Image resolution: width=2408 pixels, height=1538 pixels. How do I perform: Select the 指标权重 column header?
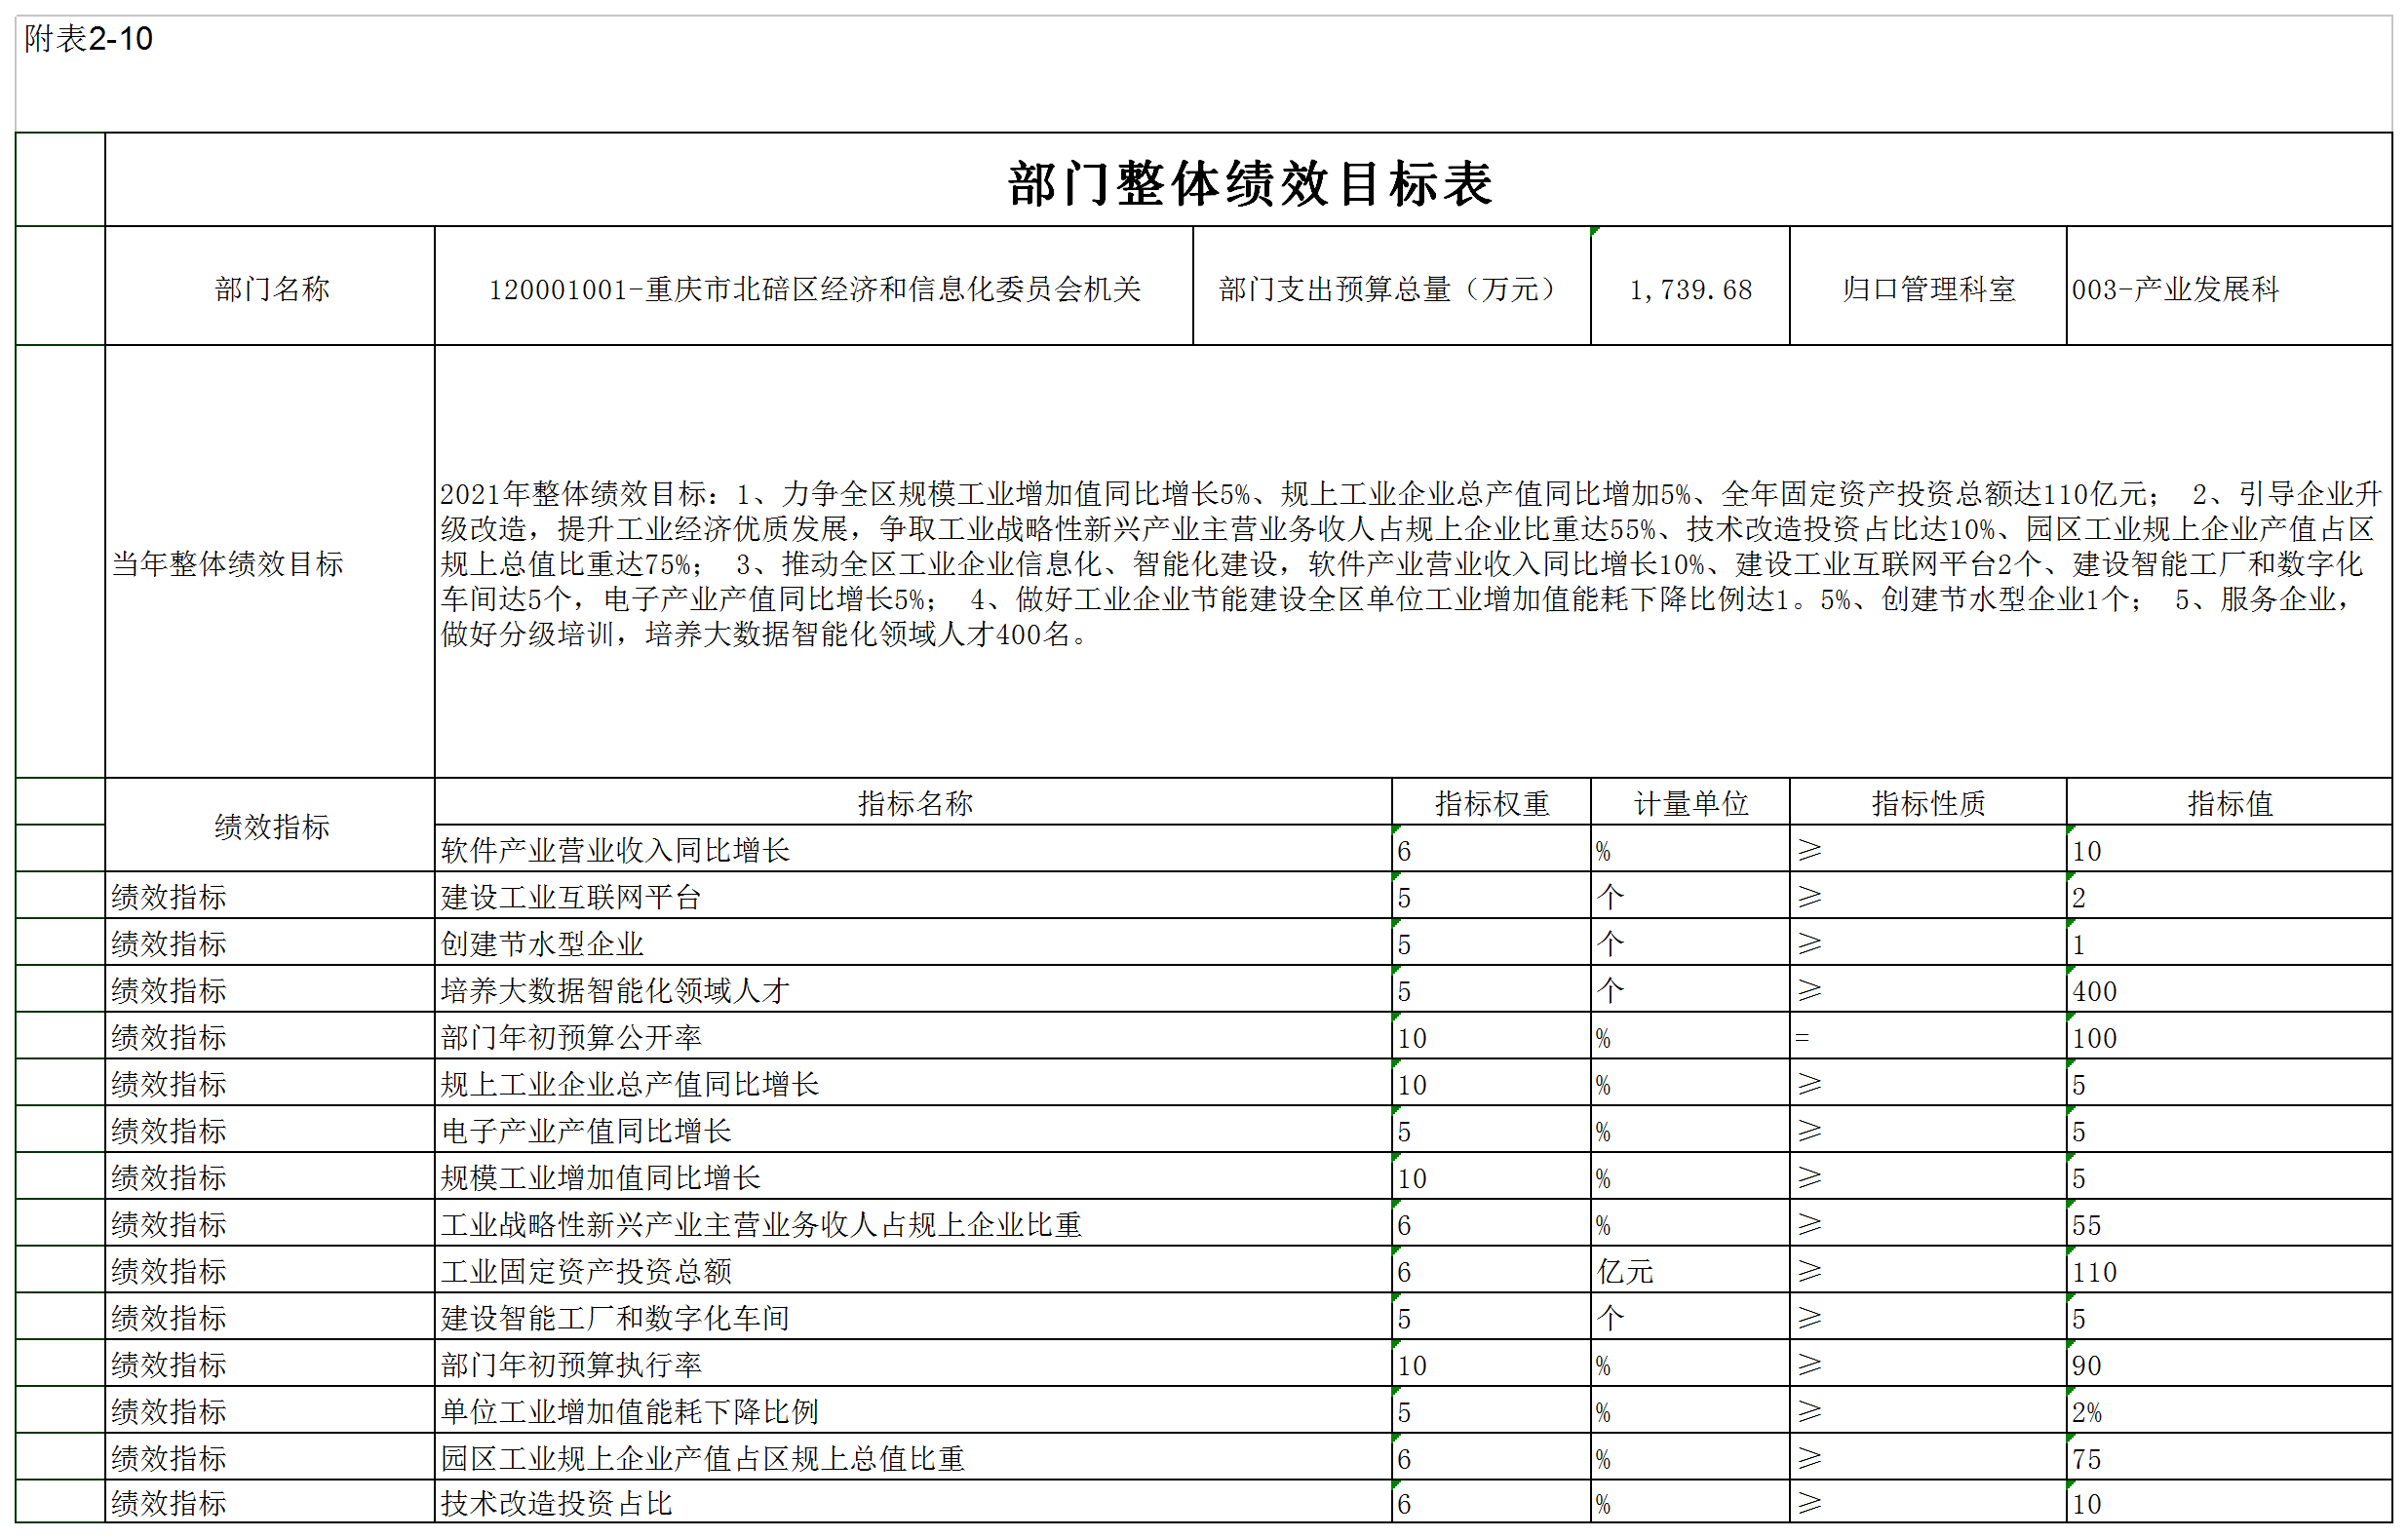pyautogui.click(x=1491, y=802)
